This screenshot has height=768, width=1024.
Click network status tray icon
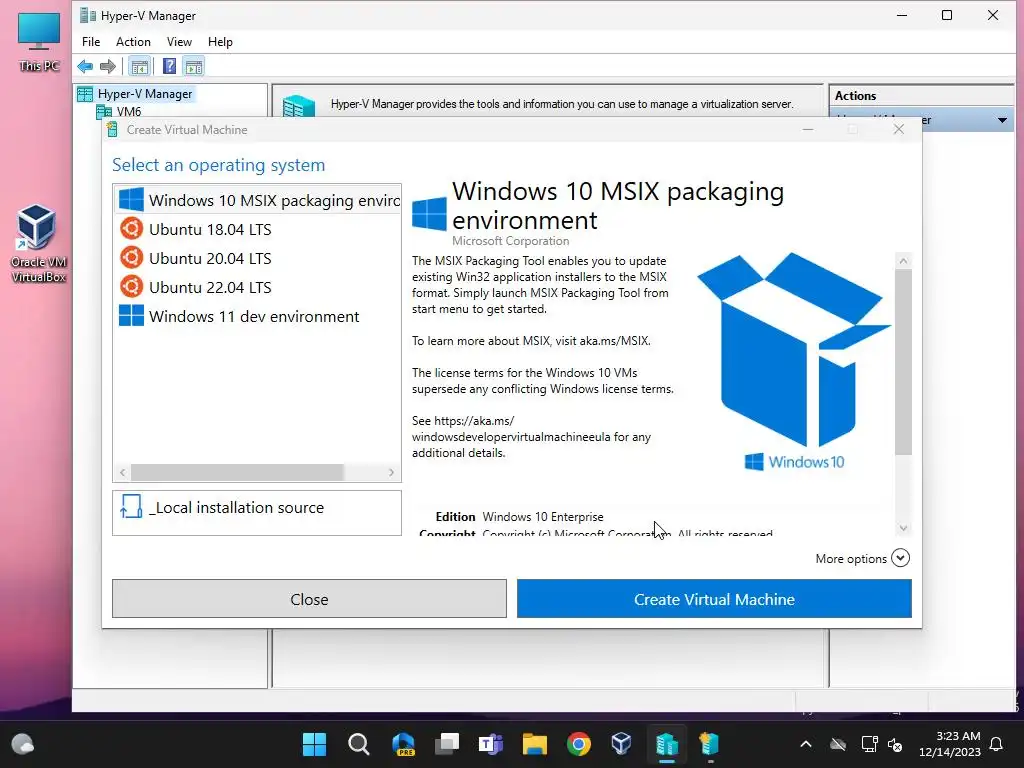869,744
